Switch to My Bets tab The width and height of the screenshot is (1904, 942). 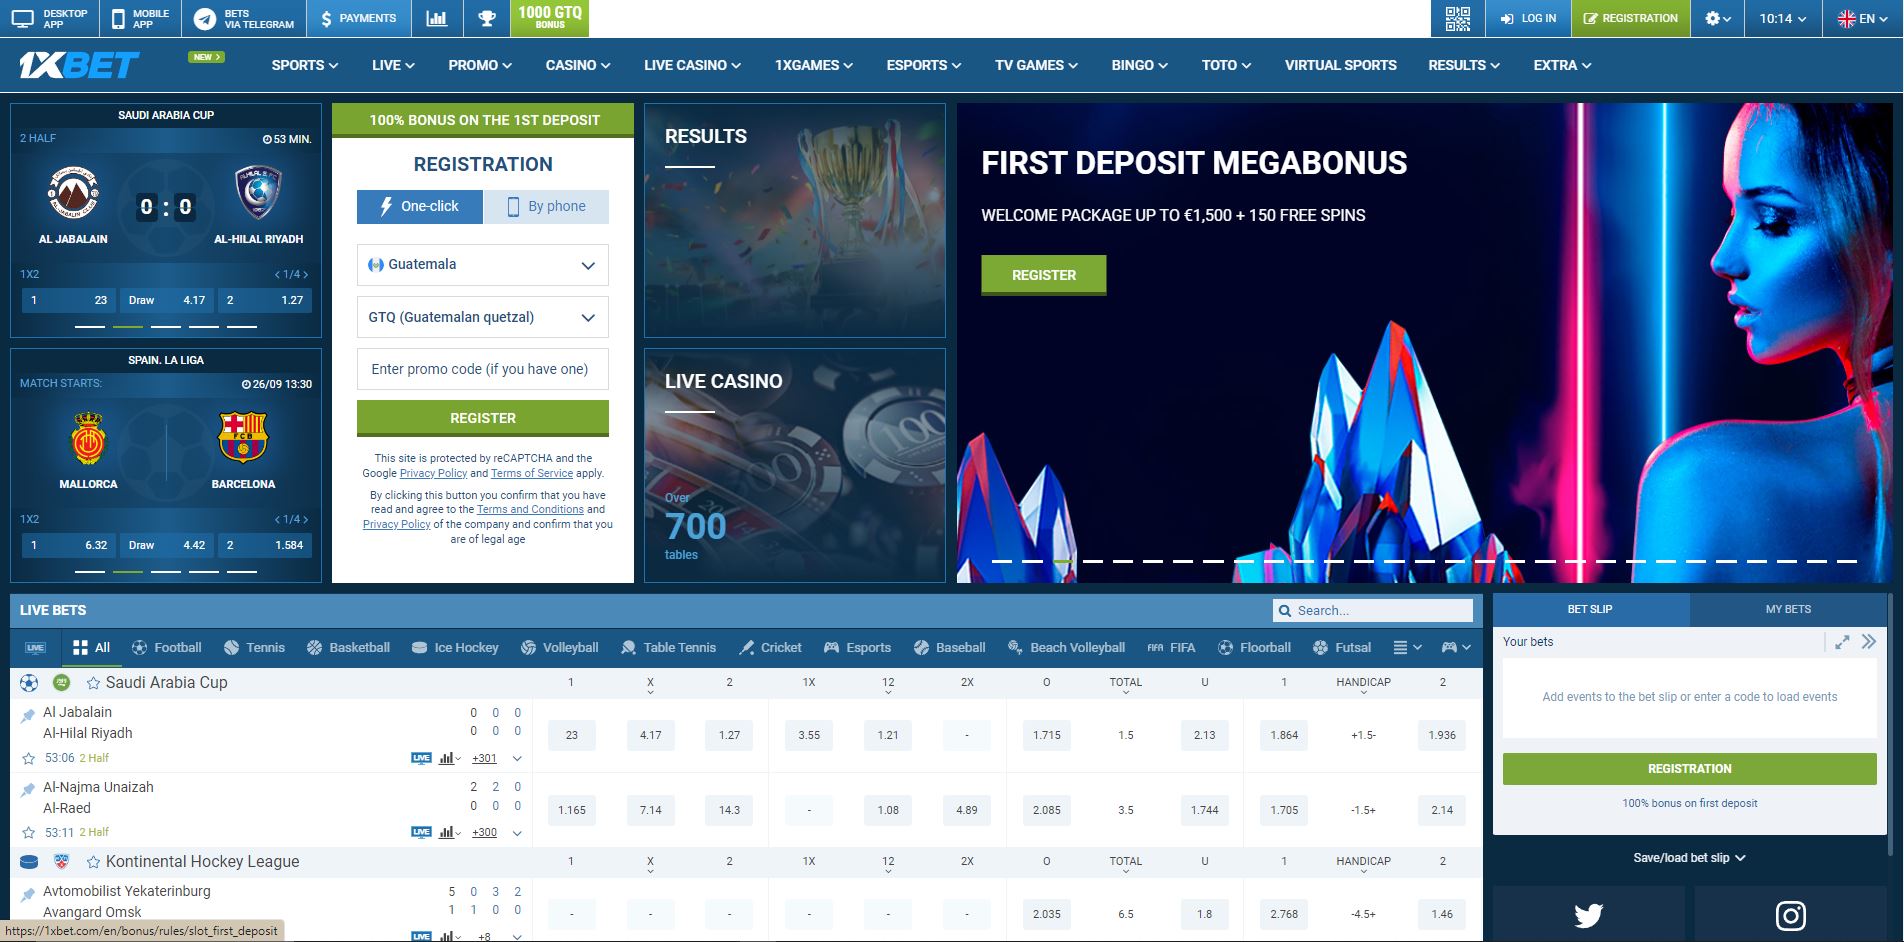click(x=1788, y=609)
